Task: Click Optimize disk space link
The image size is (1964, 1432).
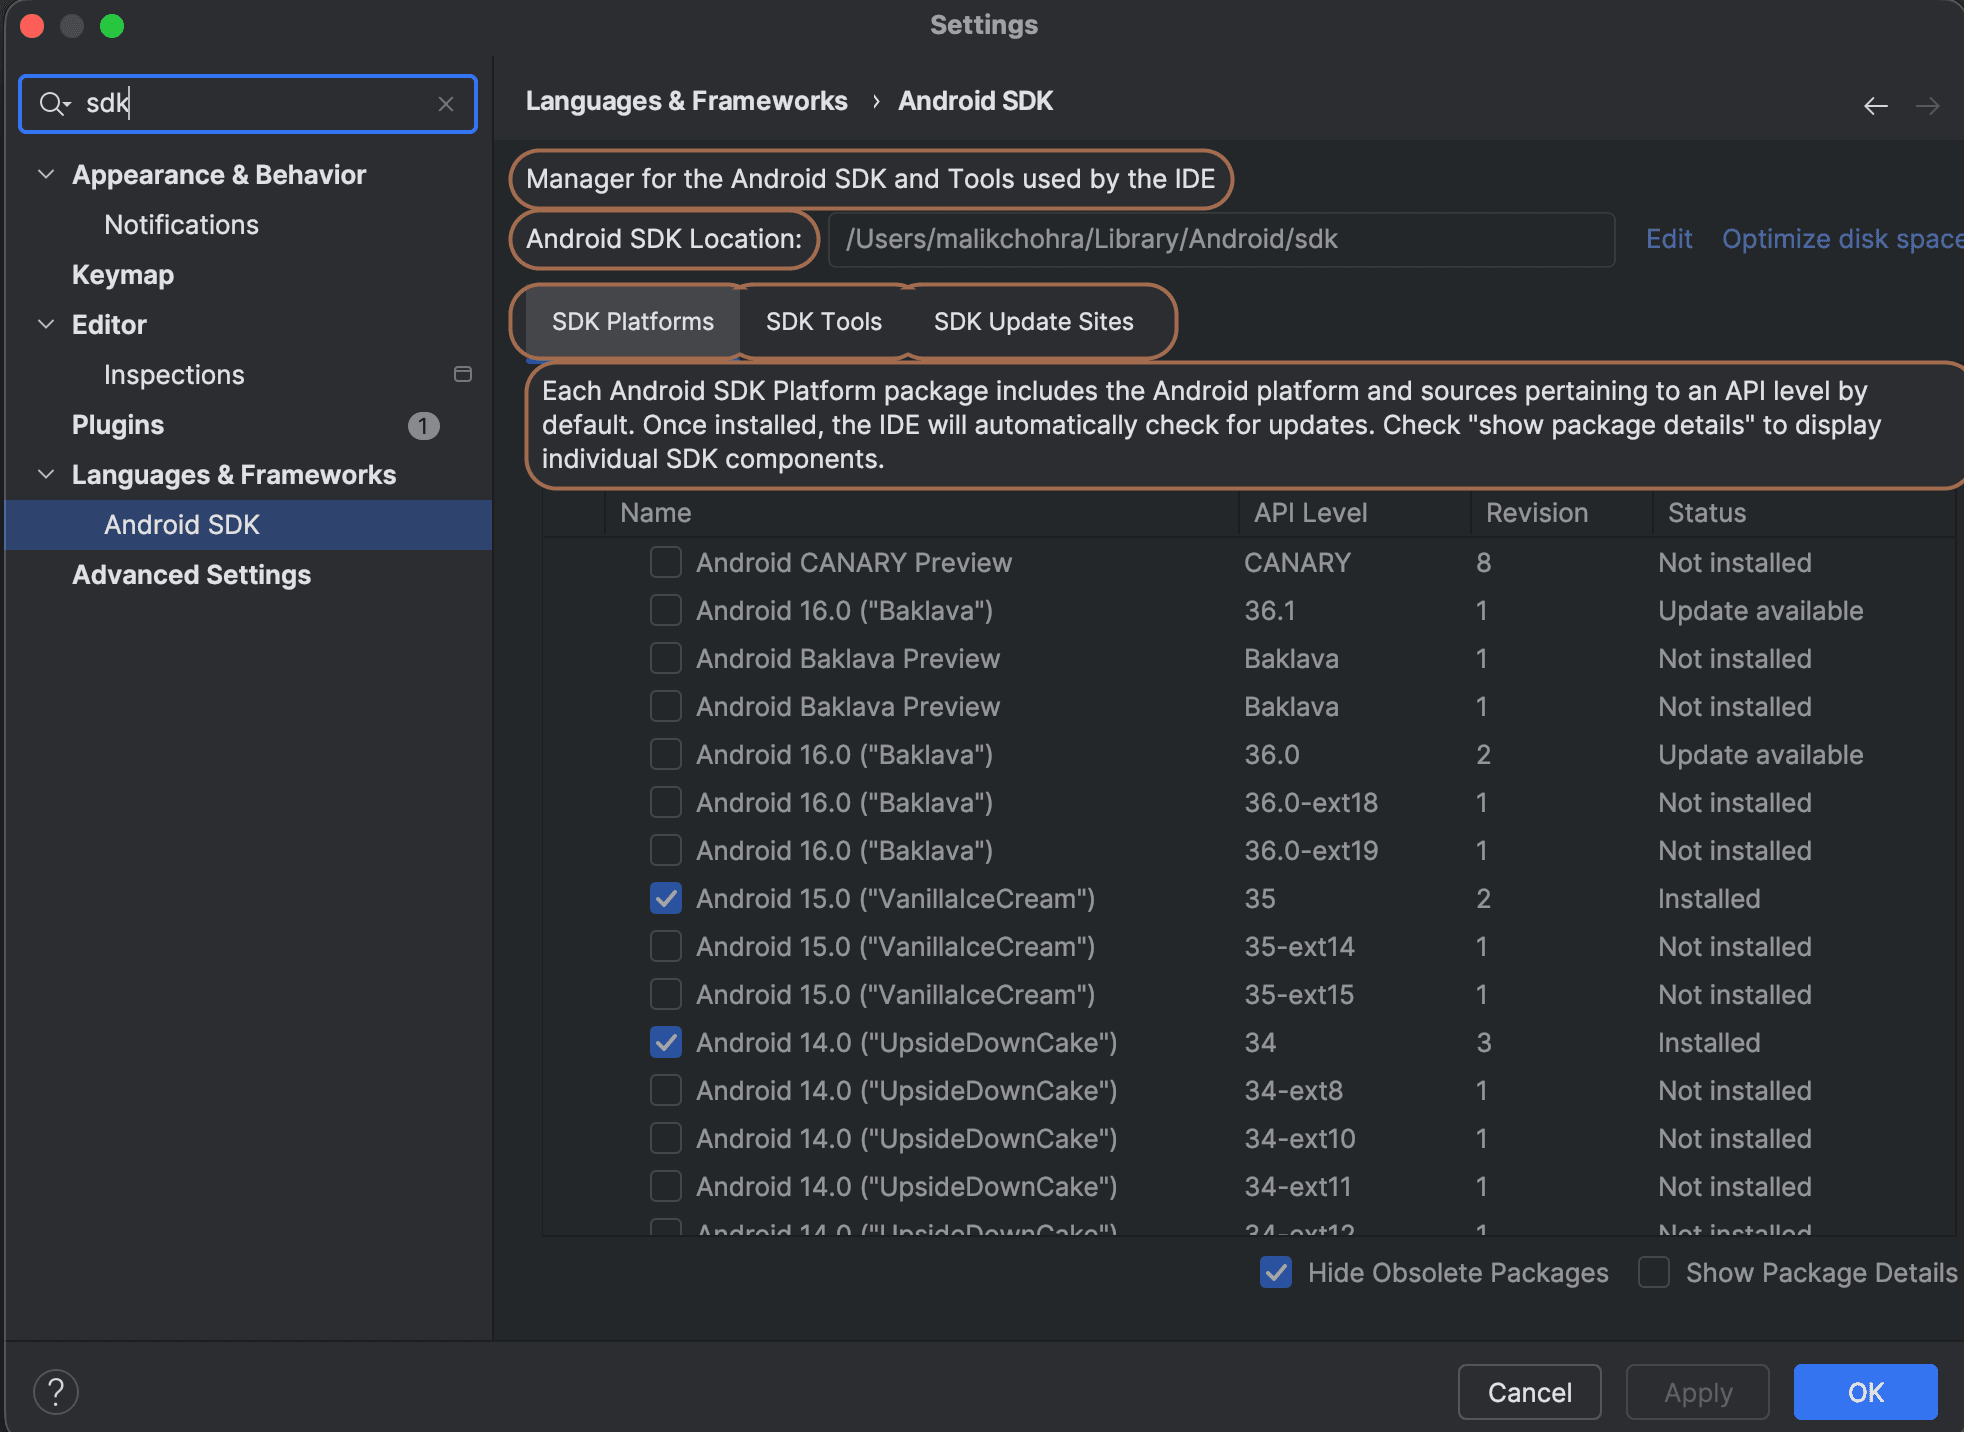Action: click(1842, 239)
